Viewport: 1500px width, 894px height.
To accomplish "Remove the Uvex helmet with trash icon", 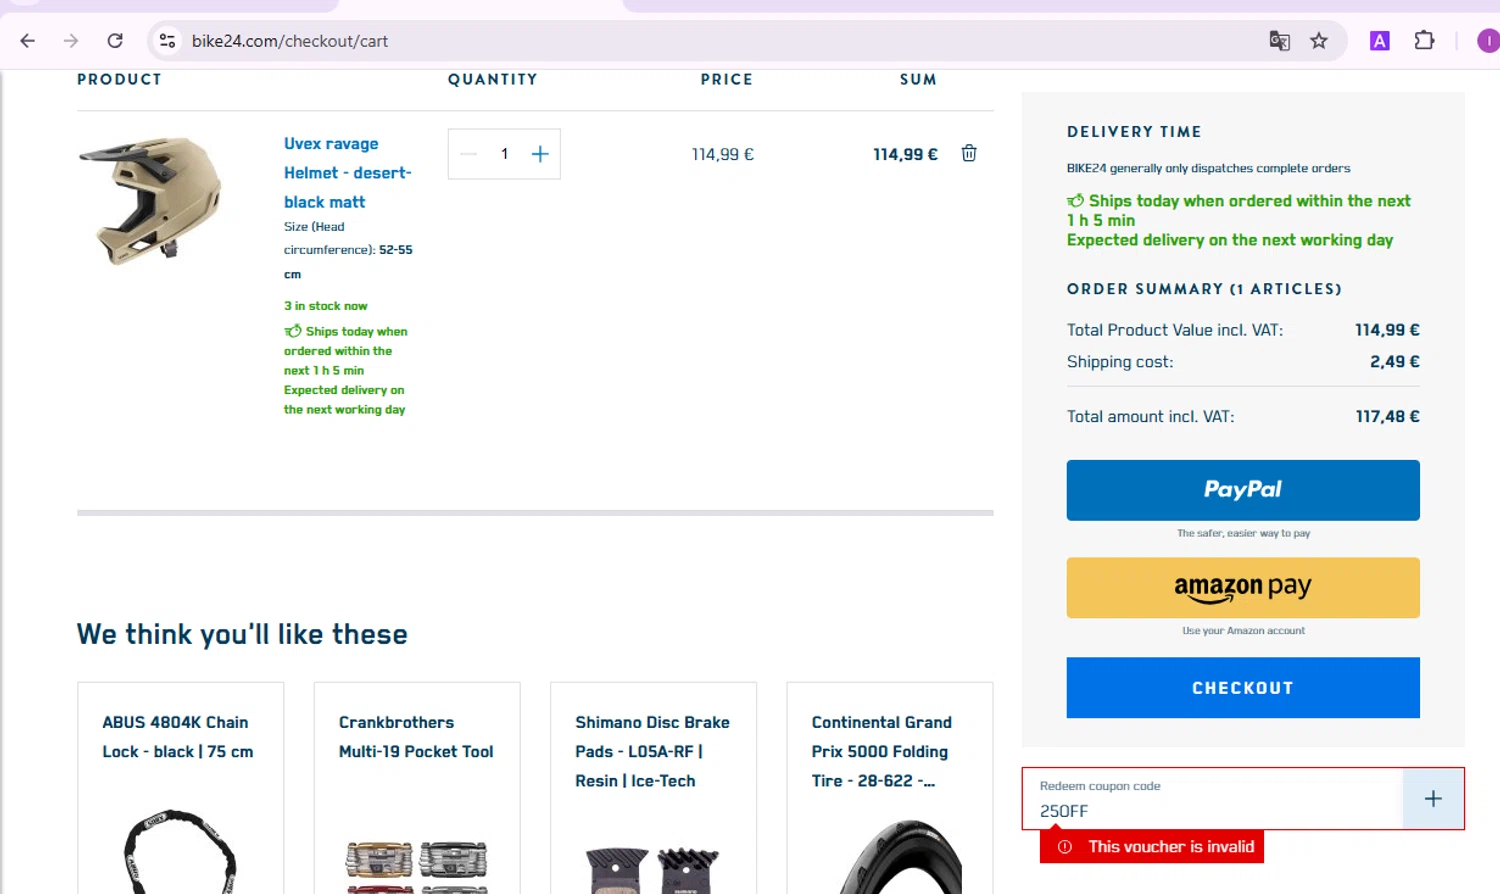I will [x=969, y=153].
